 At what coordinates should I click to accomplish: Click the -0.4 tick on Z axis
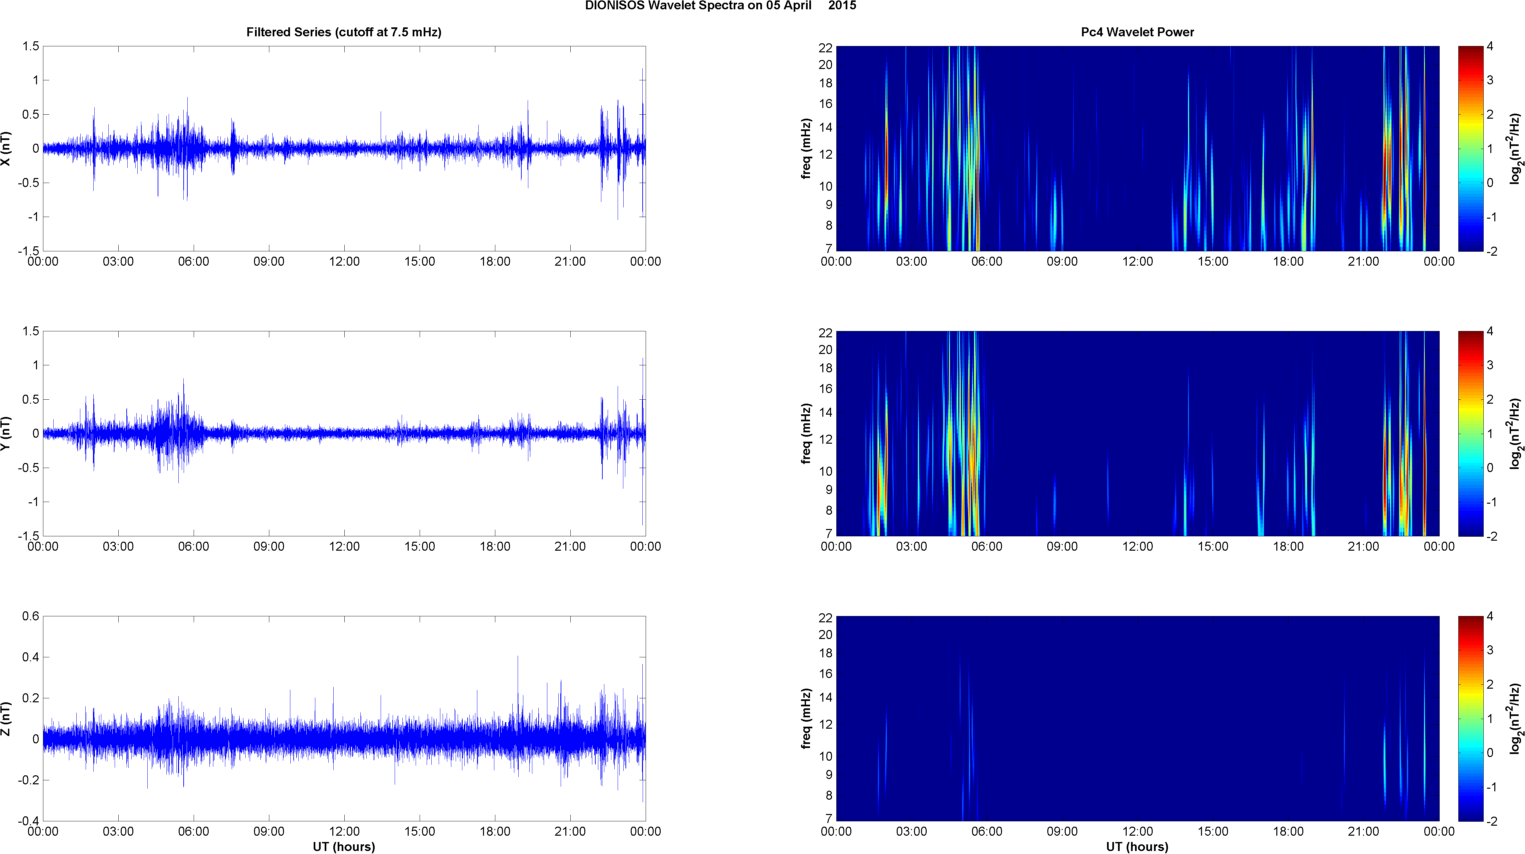pos(28,821)
